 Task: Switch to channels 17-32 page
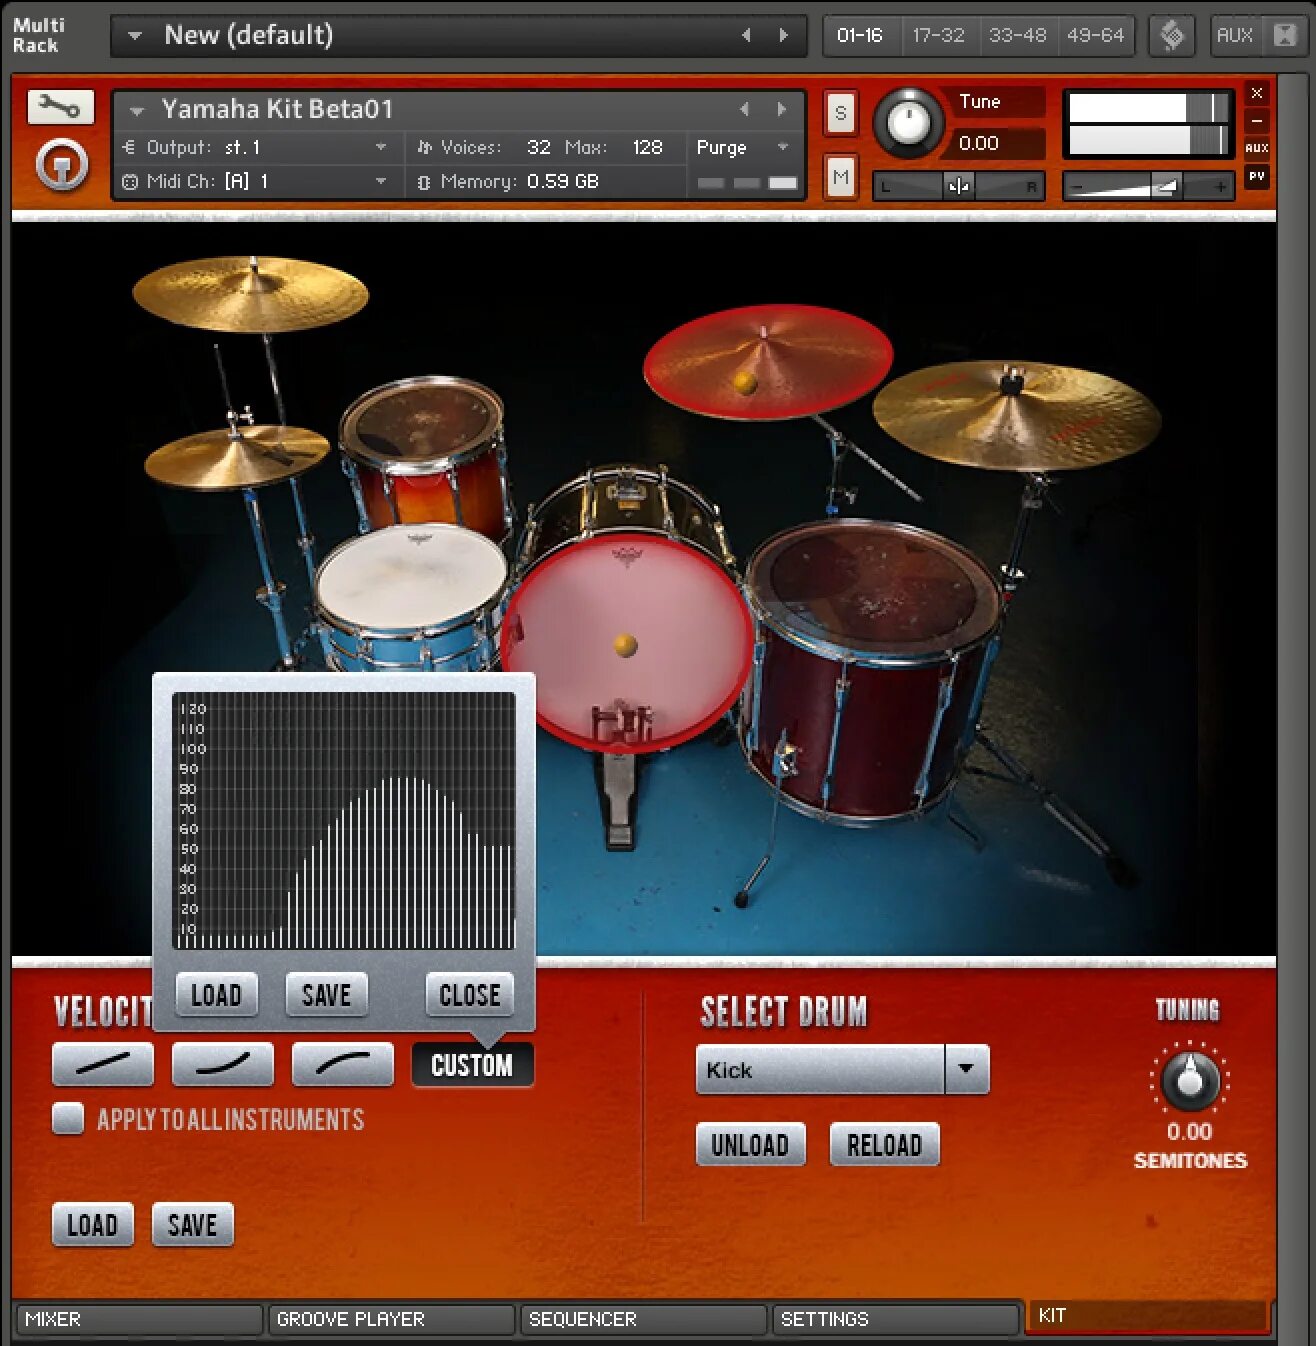pos(939,35)
